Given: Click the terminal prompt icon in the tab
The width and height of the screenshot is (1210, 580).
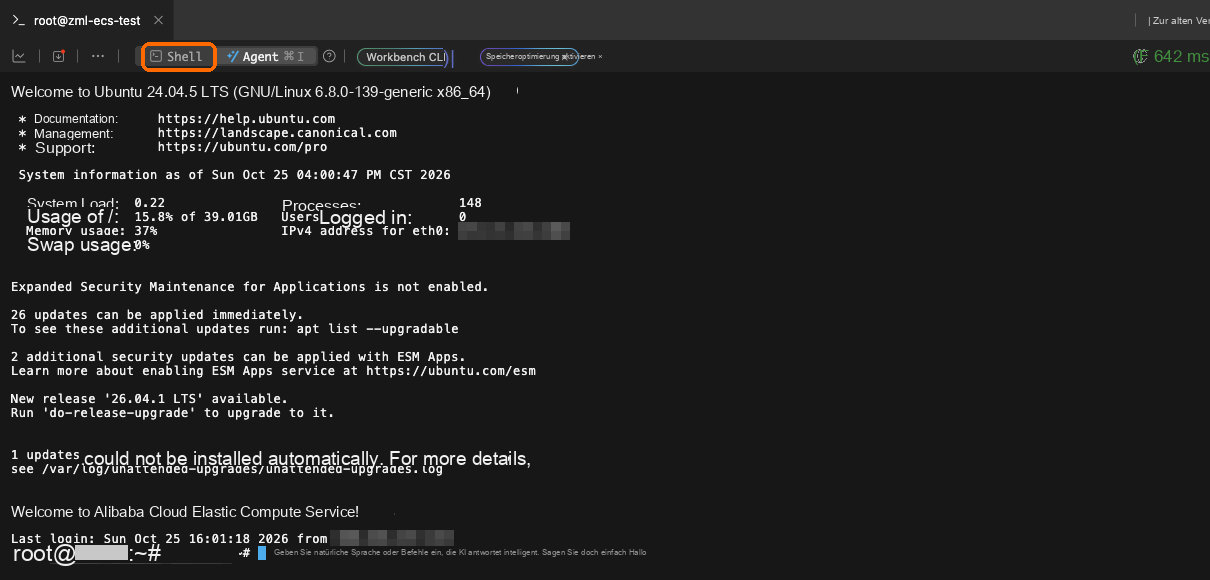Looking at the screenshot, I should (x=18, y=20).
